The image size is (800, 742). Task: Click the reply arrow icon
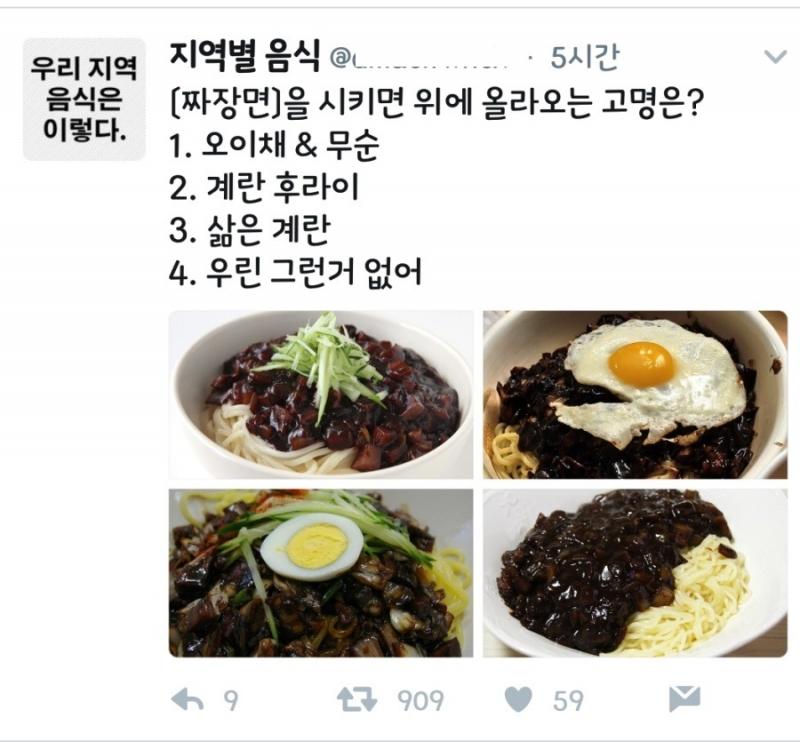click(187, 700)
